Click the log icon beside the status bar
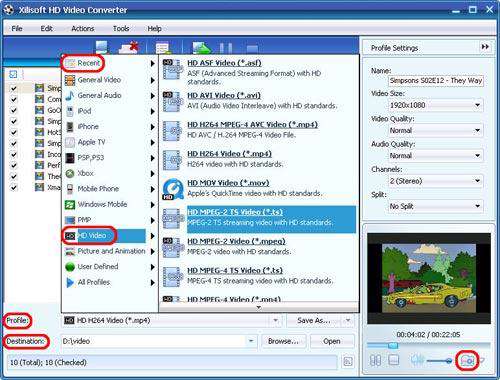 pyautogui.click(x=348, y=362)
